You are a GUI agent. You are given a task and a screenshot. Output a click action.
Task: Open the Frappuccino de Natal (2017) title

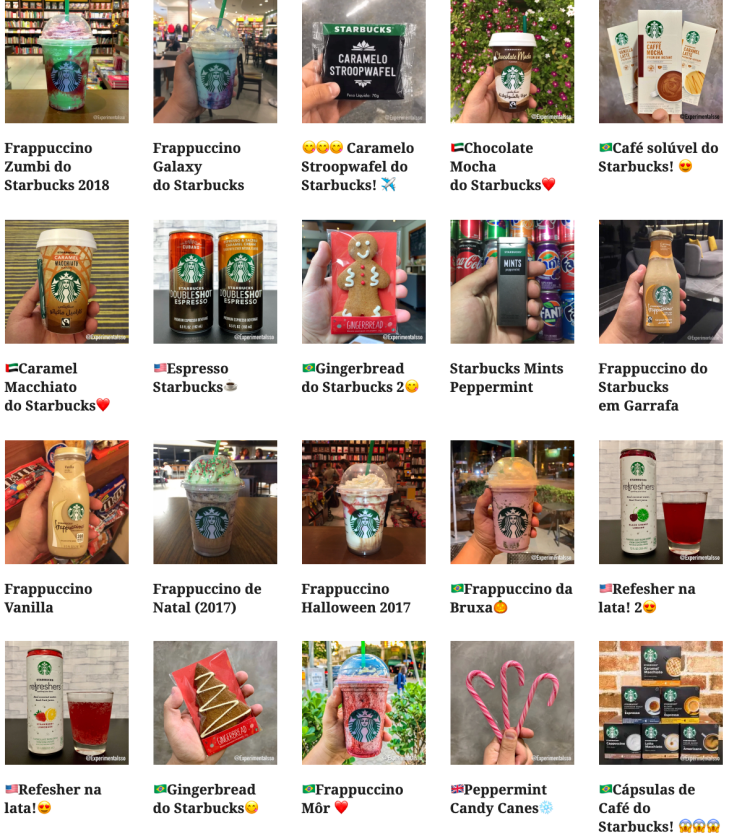coord(207,598)
